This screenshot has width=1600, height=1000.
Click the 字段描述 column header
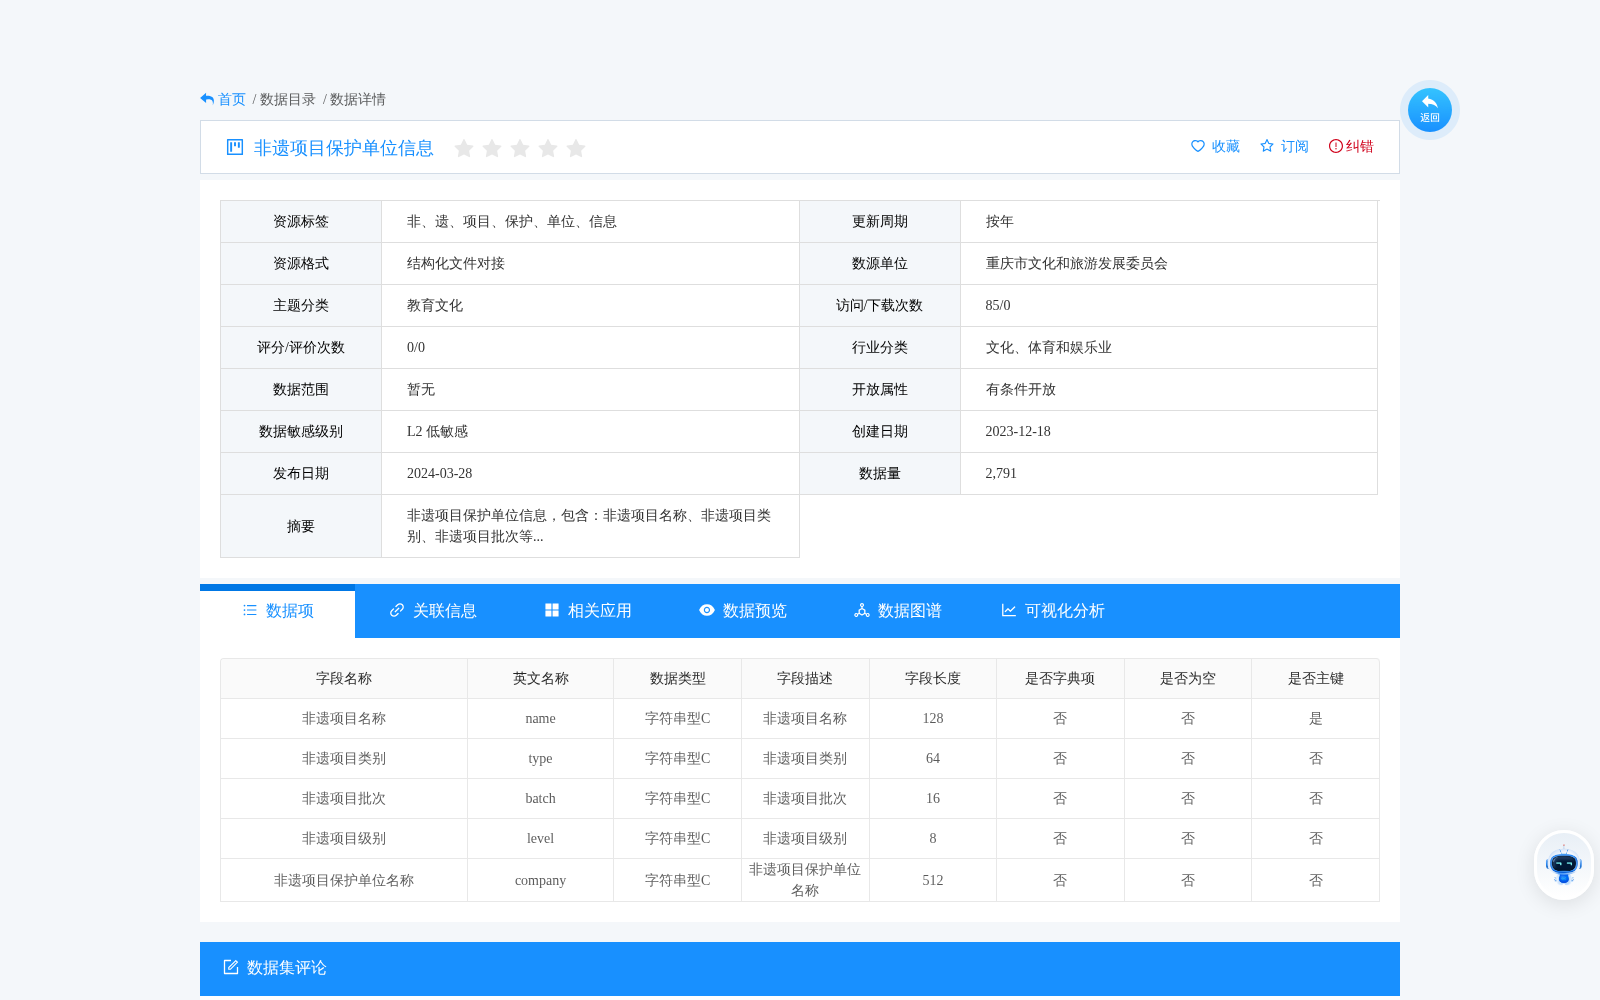point(805,678)
